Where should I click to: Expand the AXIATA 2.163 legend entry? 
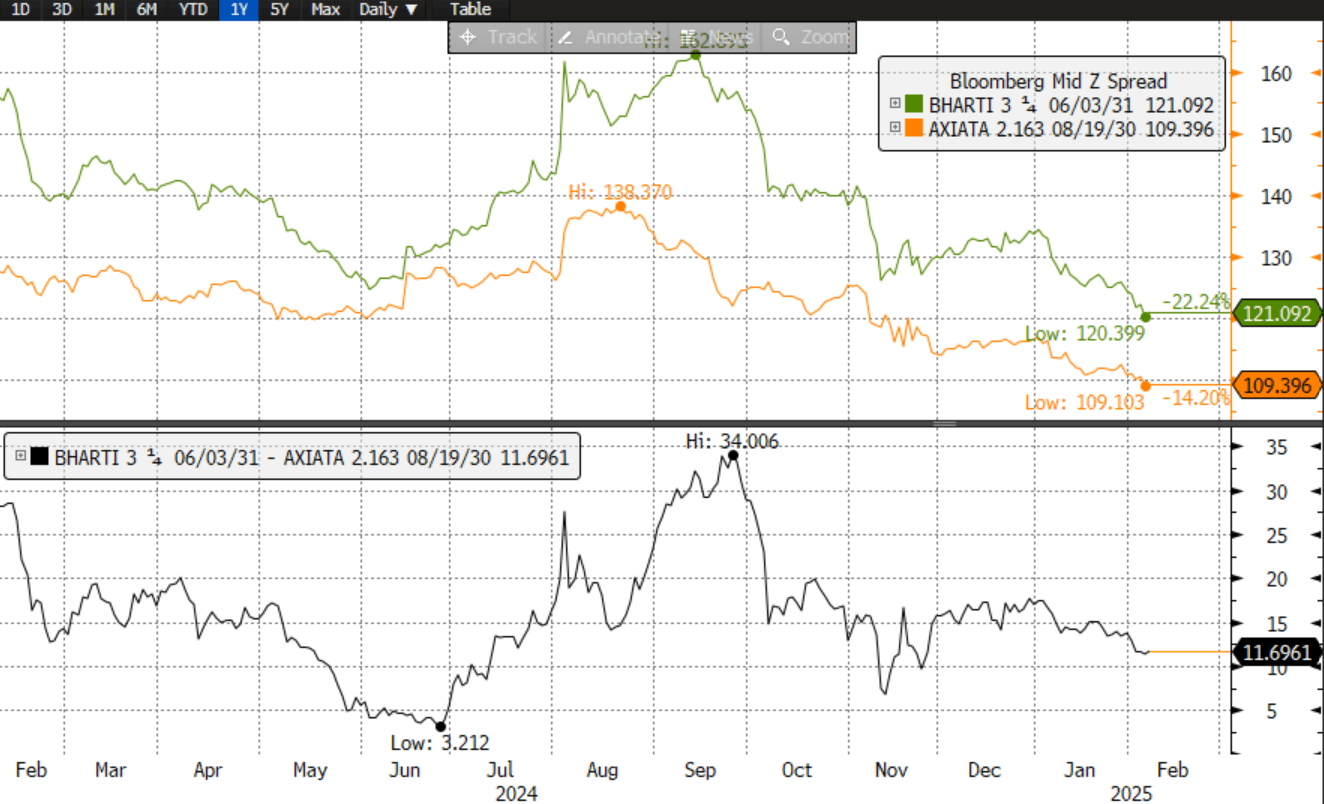click(x=895, y=128)
